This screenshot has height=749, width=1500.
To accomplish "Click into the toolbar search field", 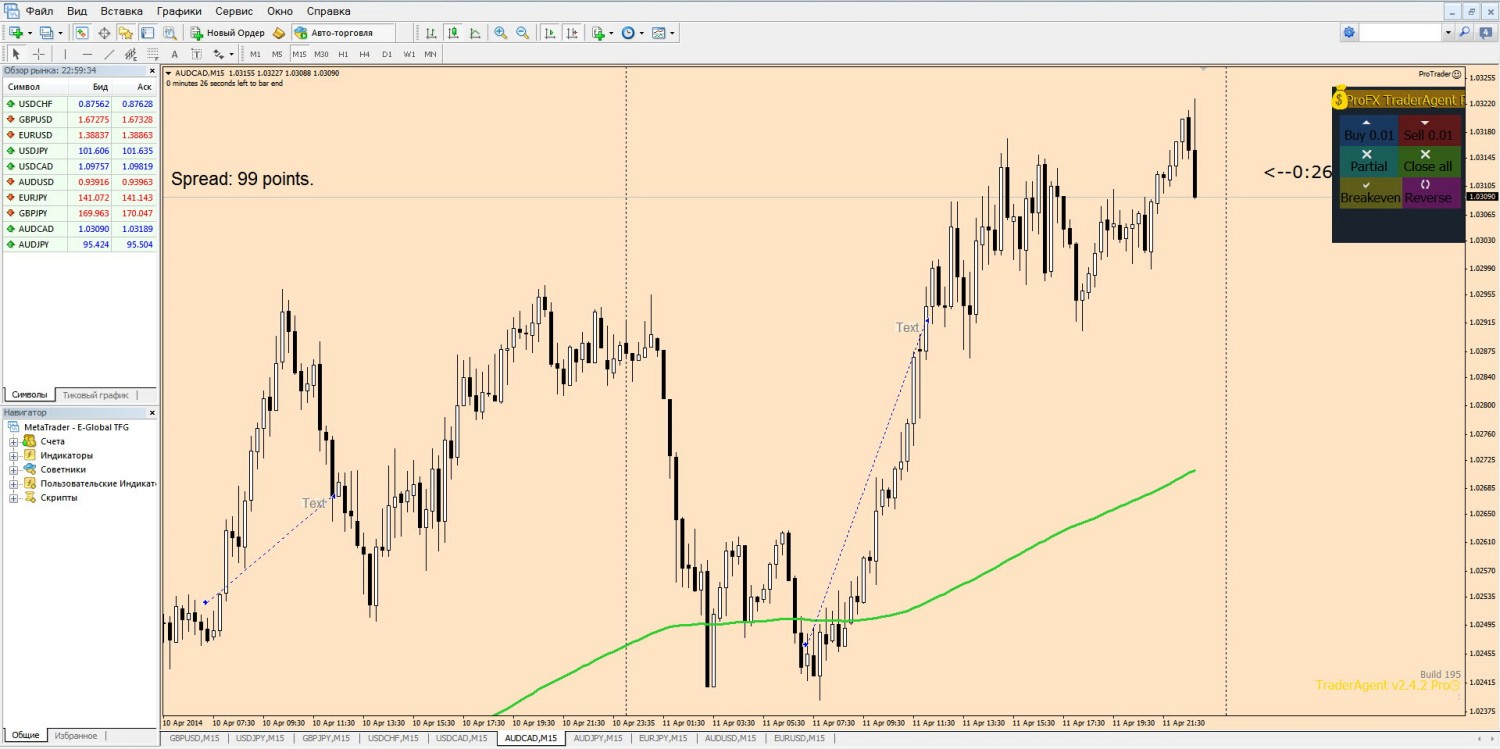I will pos(1400,33).
